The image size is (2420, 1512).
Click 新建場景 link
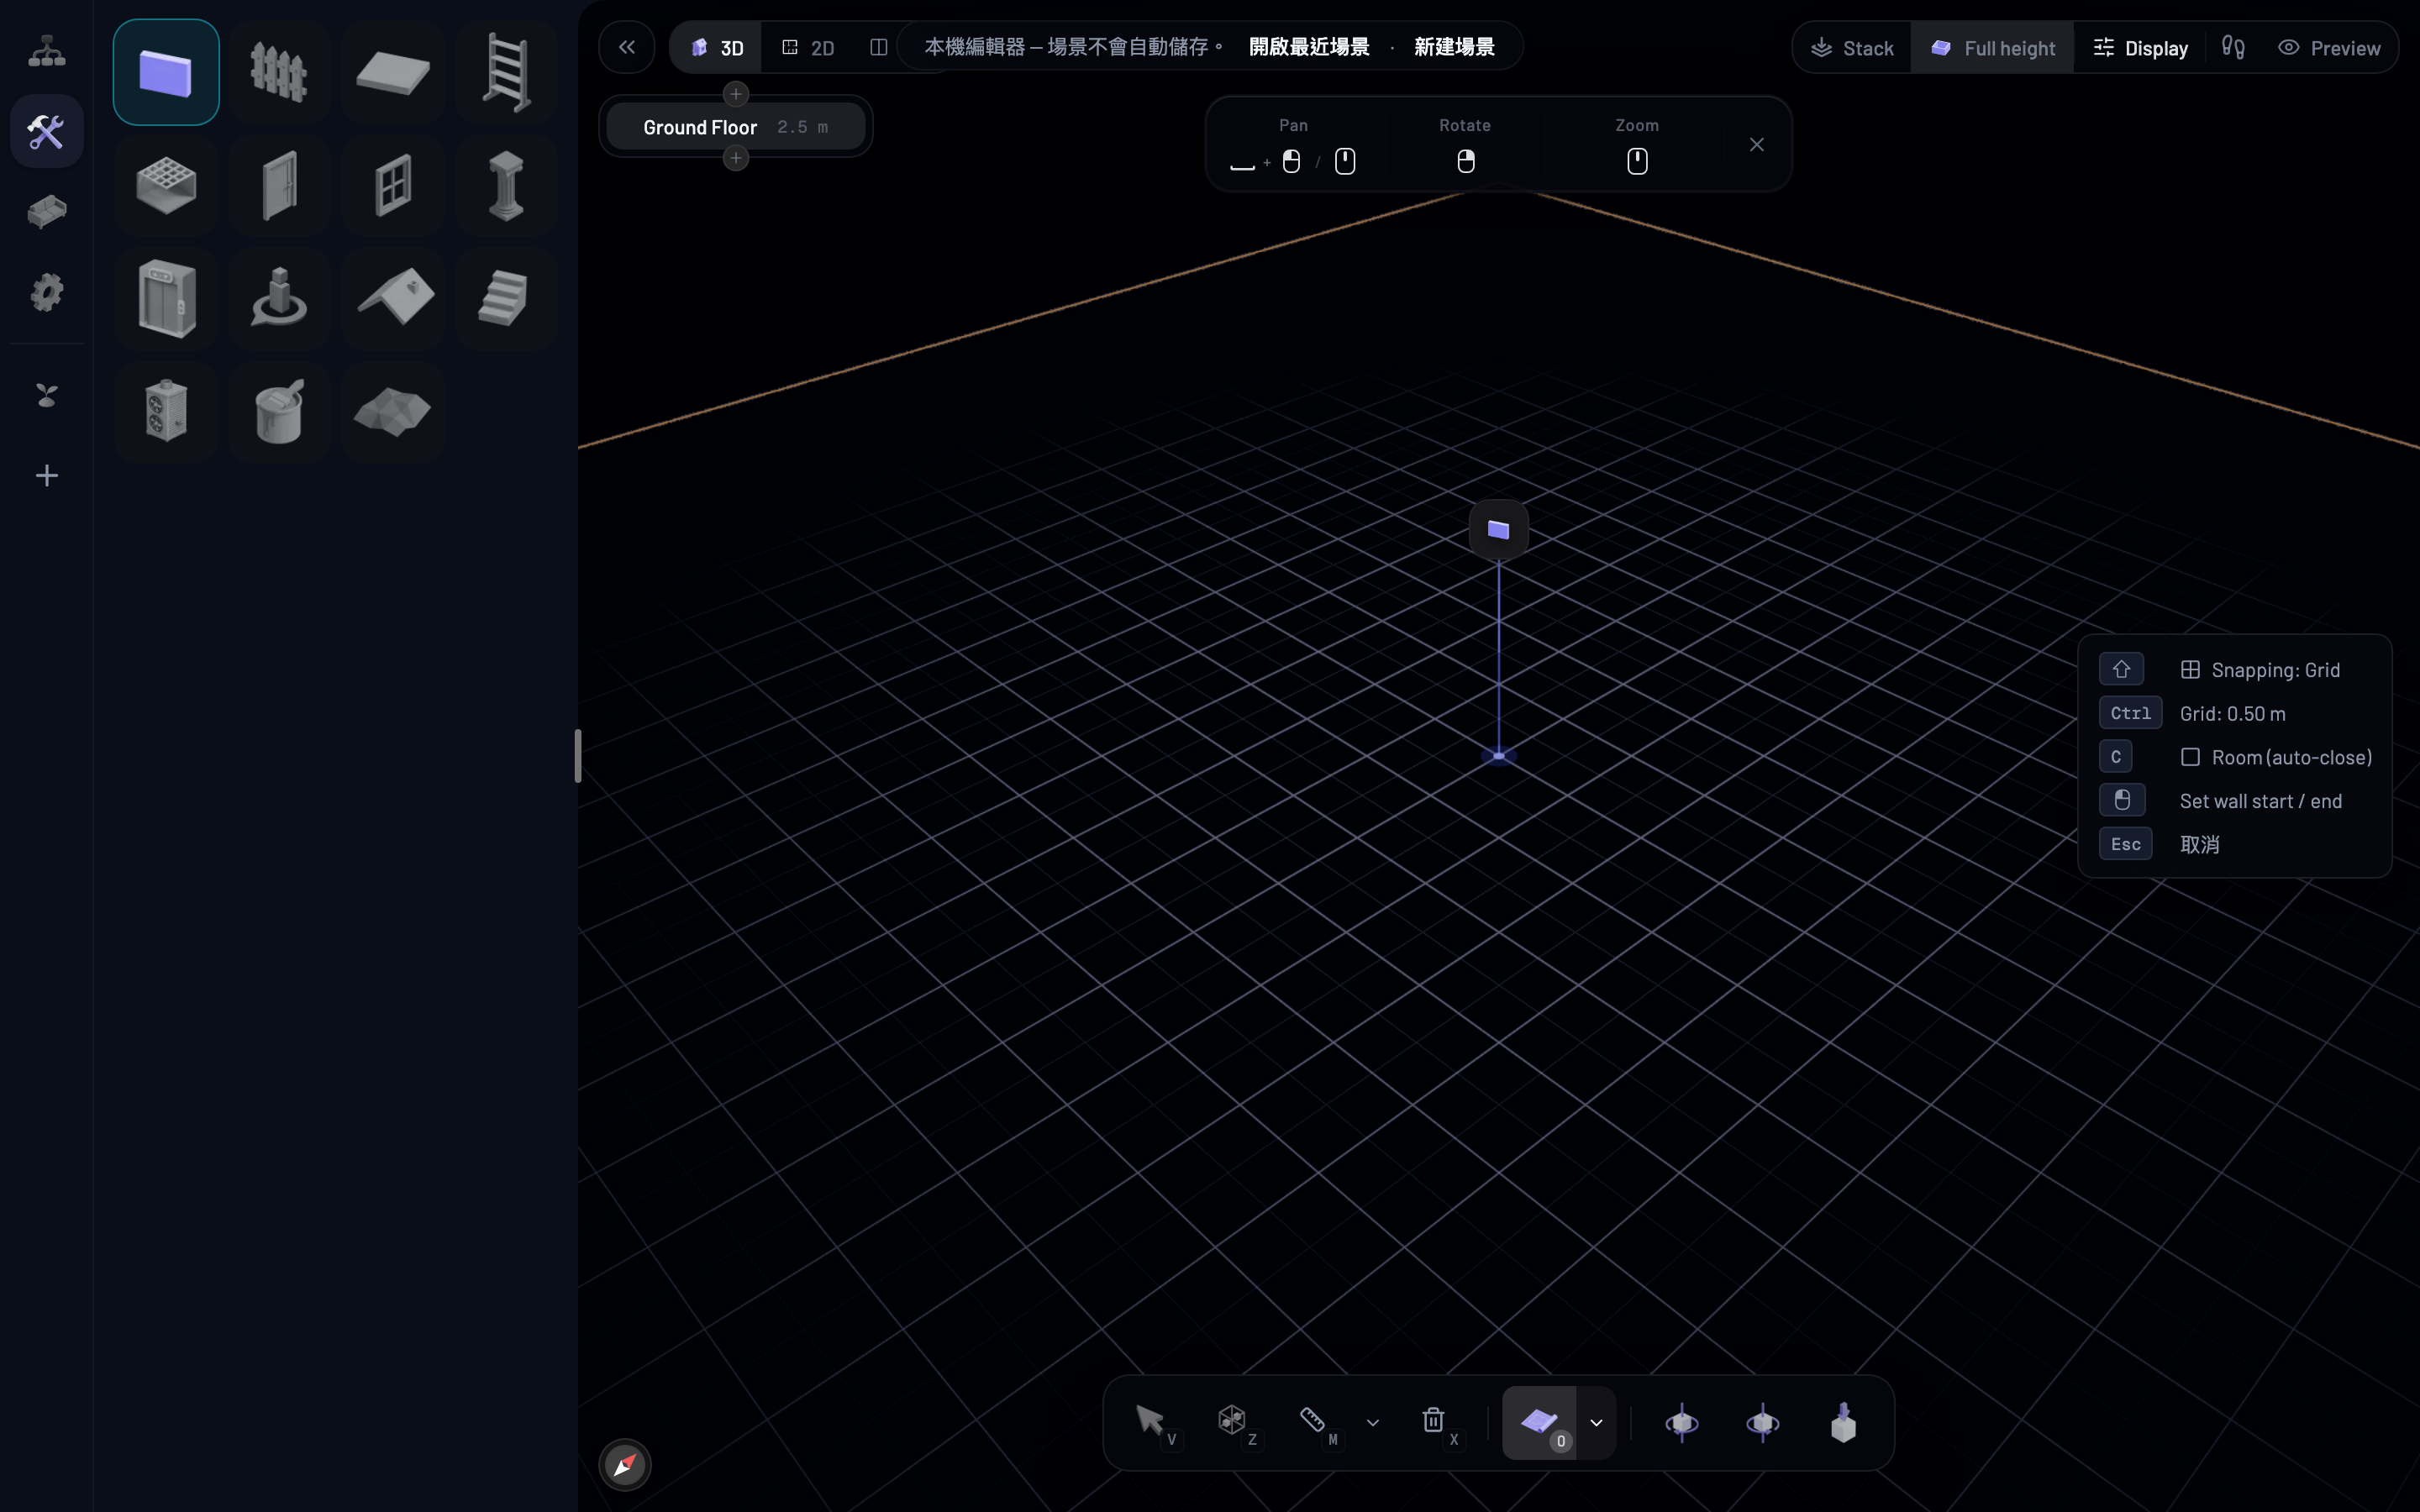(1454, 47)
